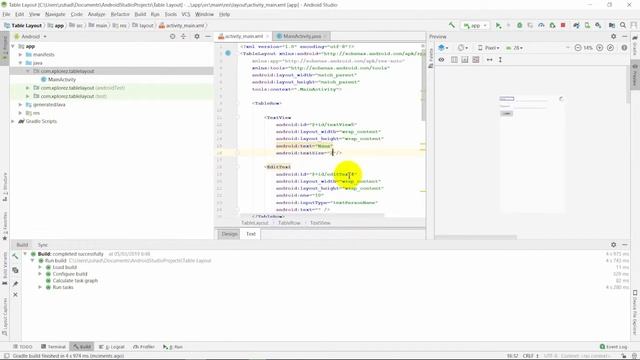The width and height of the screenshot is (640, 360).
Task: Open the Navigate menu
Action: pos(55,14)
